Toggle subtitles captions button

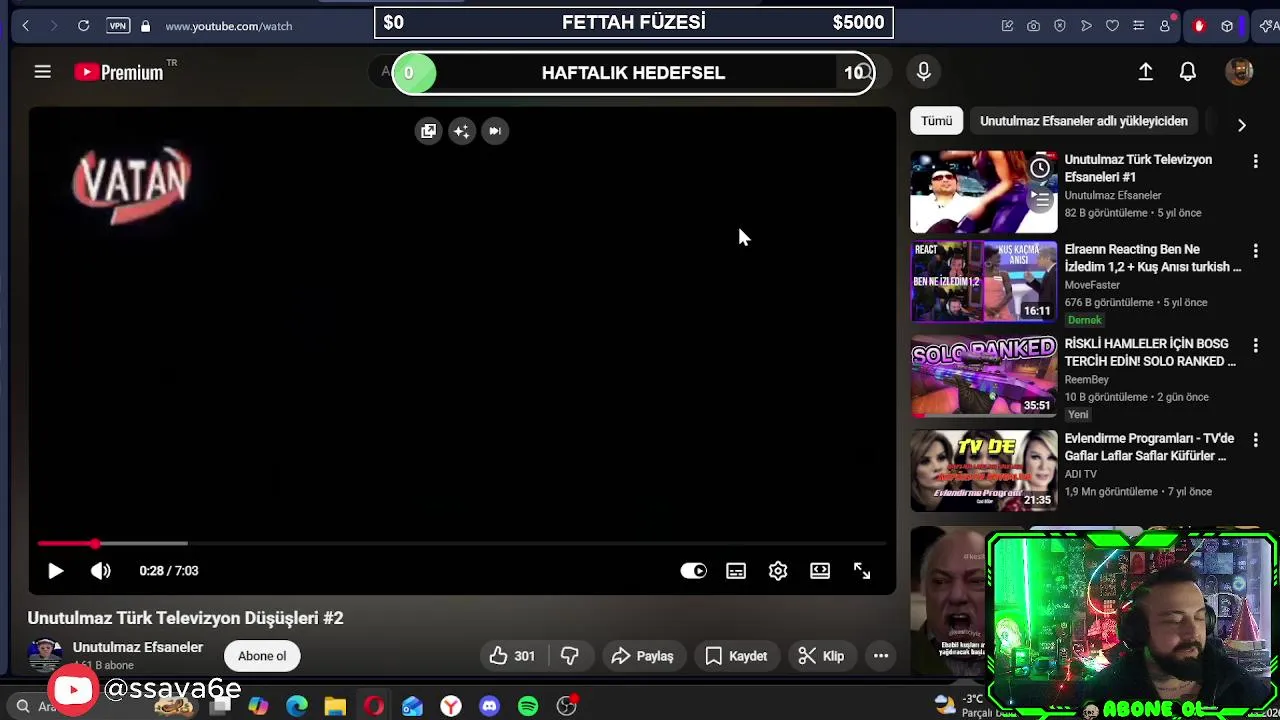(736, 571)
